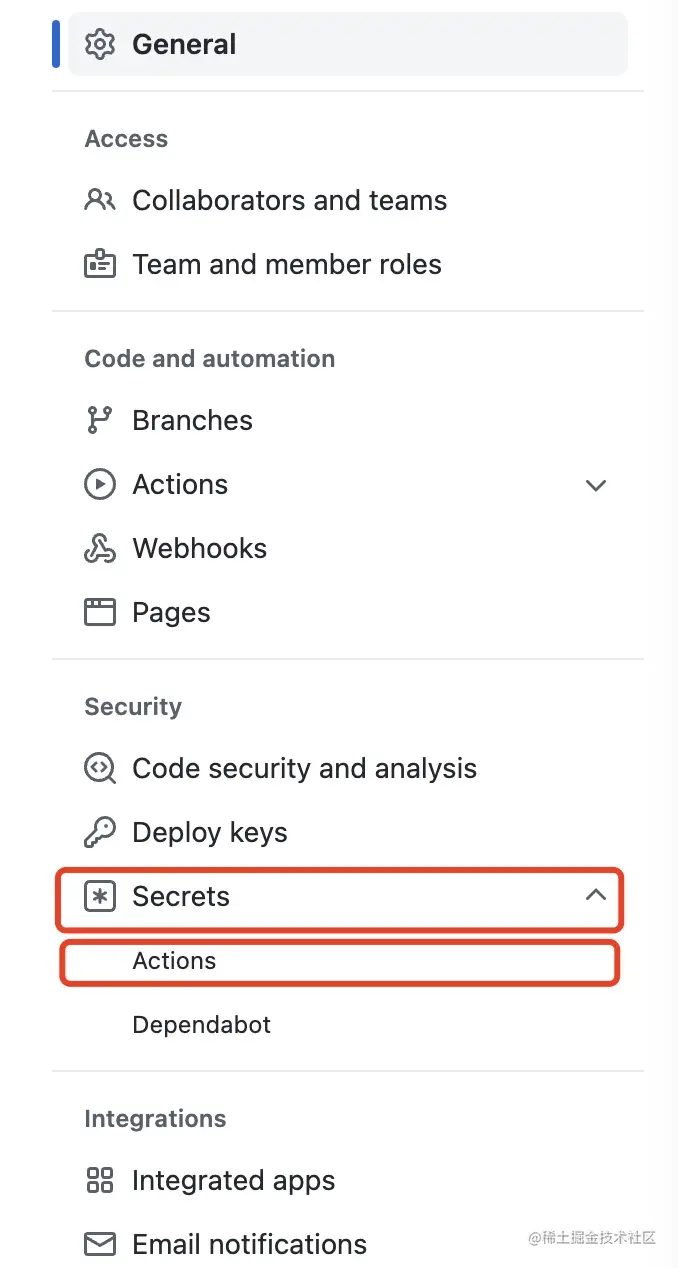This screenshot has height=1268, width=678.
Task: Select the Branches fork icon
Action: pyautogui.click(x=100, y=420)
